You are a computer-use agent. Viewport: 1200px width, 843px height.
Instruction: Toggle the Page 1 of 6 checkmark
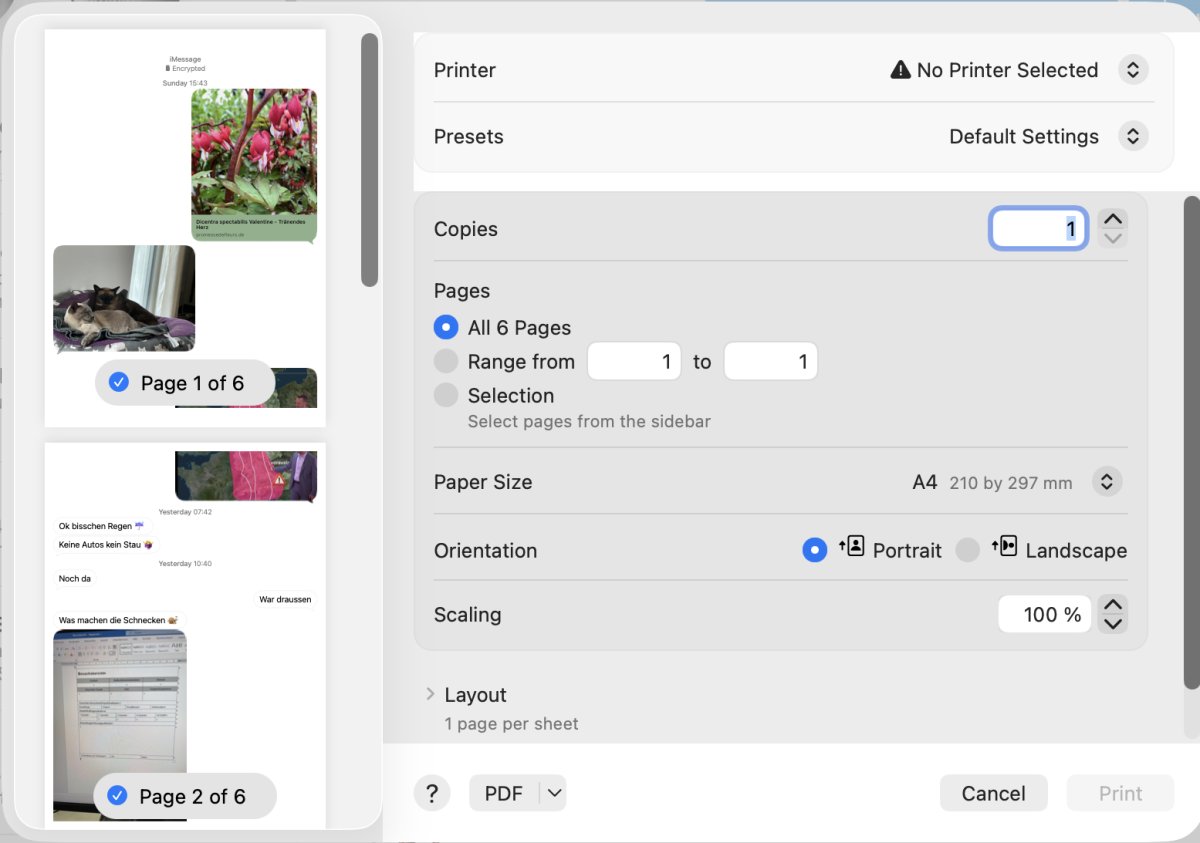pyautogui.click(x=118, y=382)
